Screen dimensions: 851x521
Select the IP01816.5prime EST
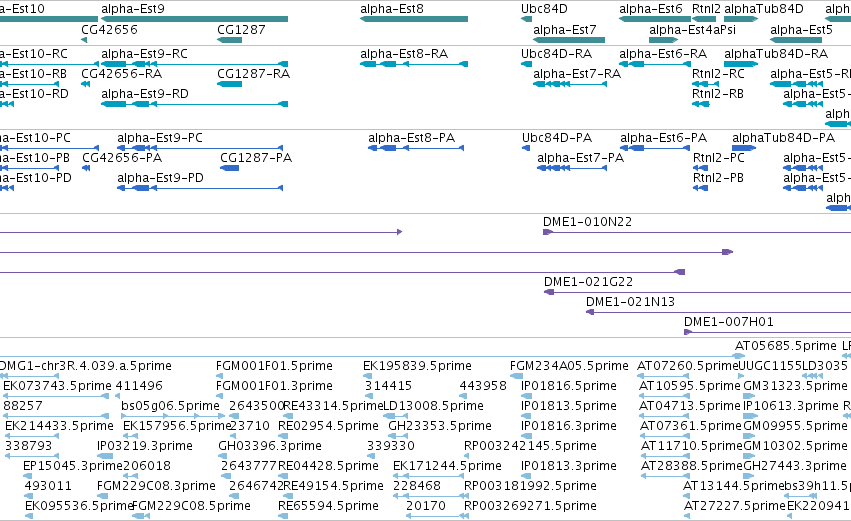pos(524,396)
